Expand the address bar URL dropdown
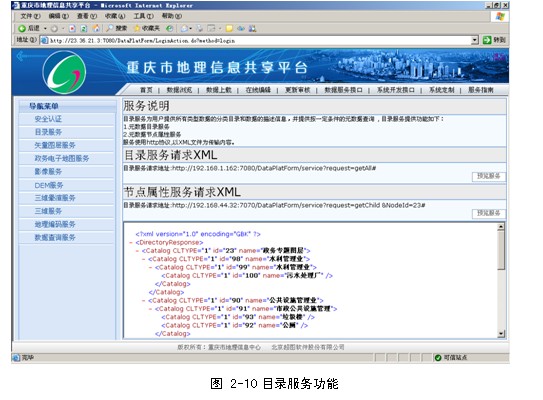 point(474,40)
